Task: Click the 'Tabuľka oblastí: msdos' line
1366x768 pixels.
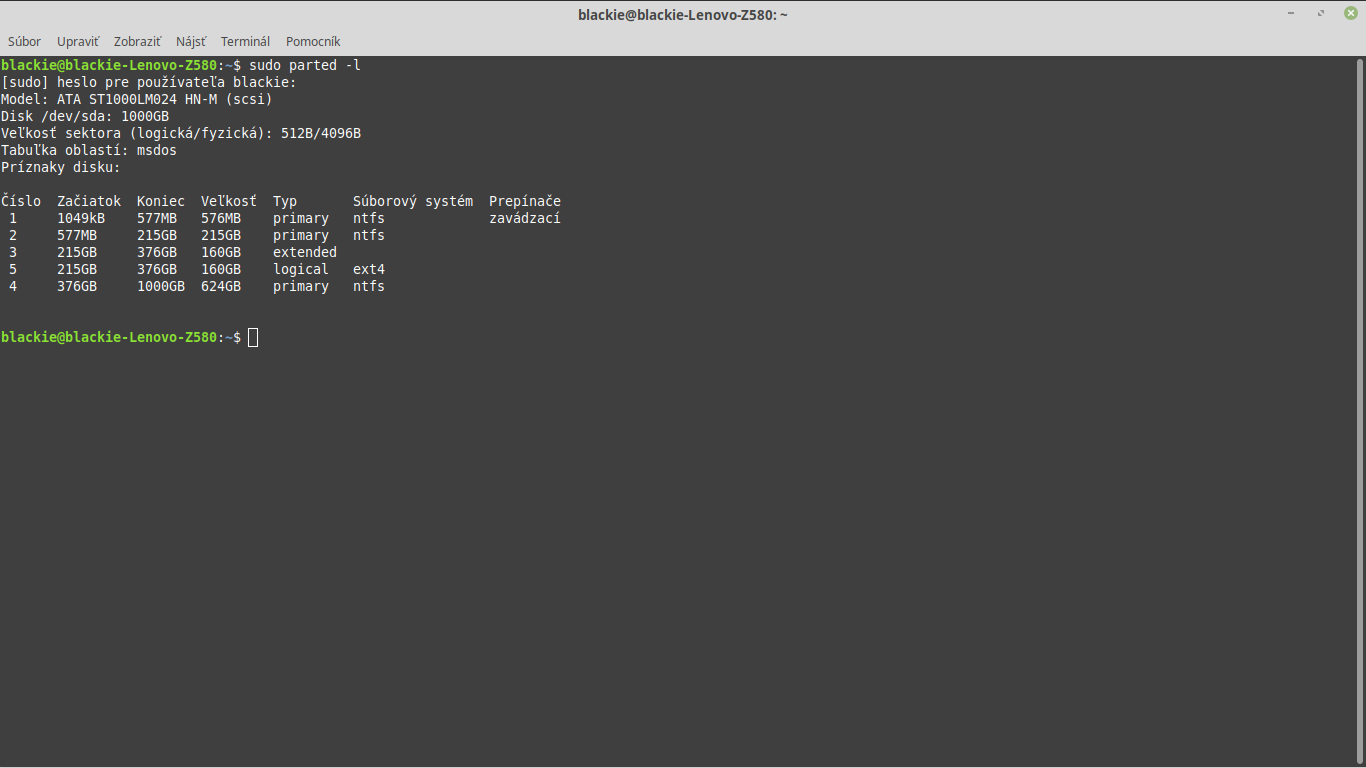Action: 88,150
